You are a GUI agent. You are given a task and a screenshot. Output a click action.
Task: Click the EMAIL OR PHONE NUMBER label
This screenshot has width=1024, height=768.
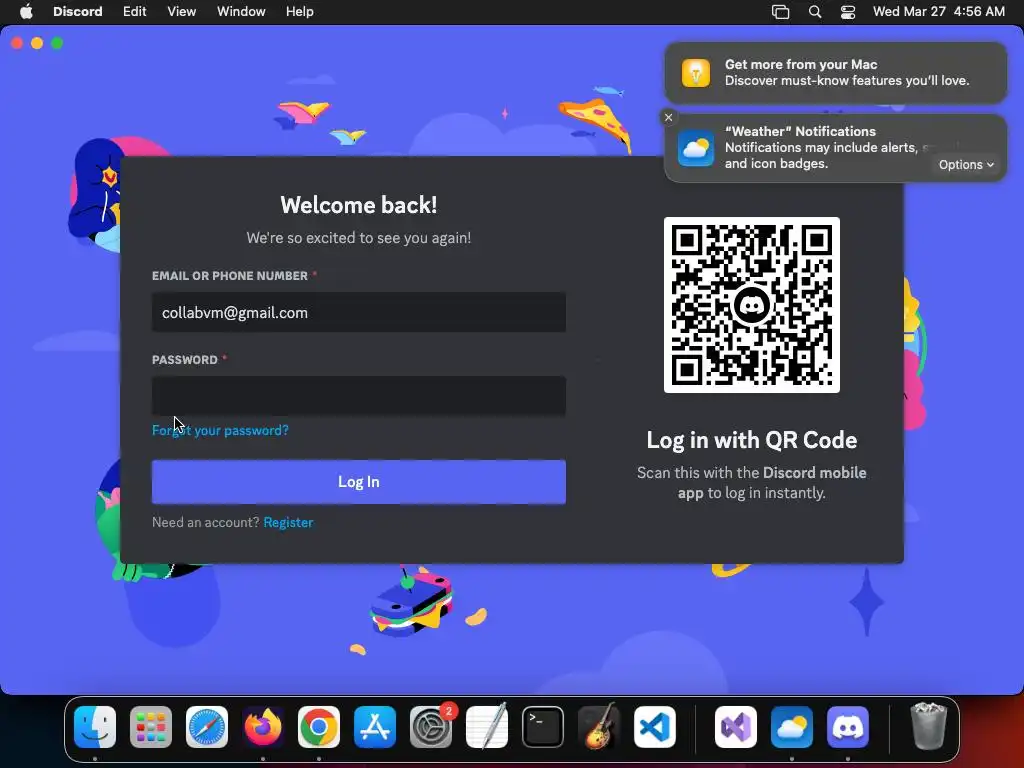(x=230, y=276)
